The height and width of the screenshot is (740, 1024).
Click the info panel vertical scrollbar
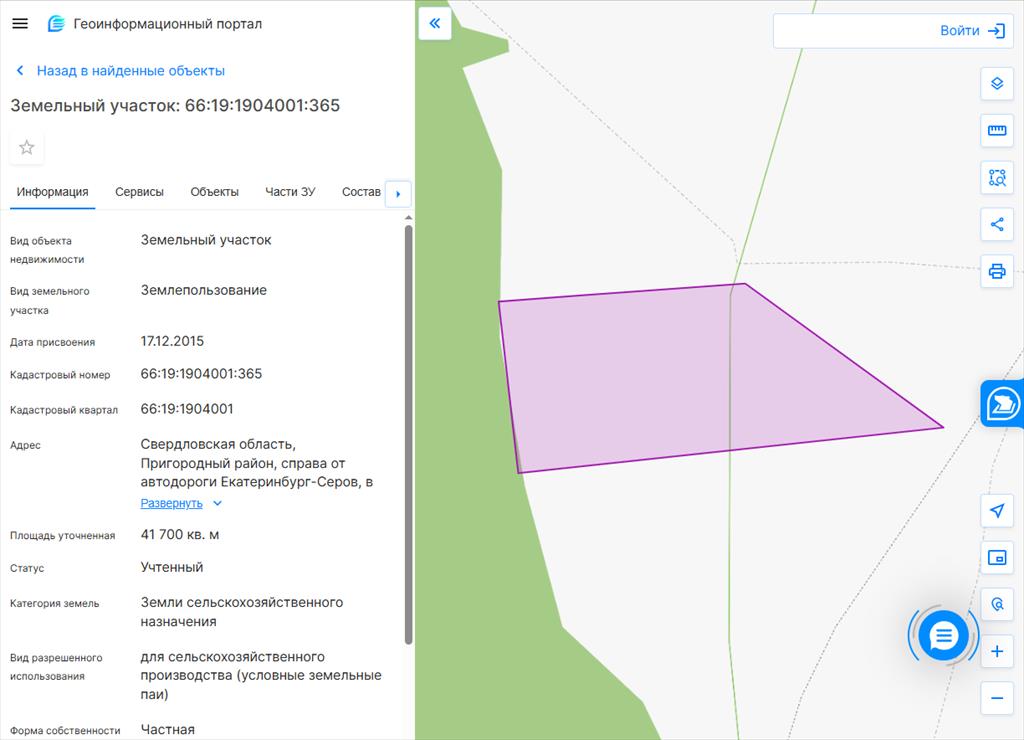(x=408, y=430)
